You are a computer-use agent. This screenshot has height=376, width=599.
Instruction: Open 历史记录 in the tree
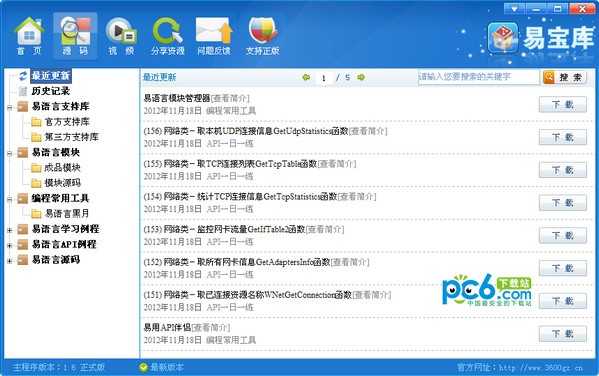(x=51, y=91)
